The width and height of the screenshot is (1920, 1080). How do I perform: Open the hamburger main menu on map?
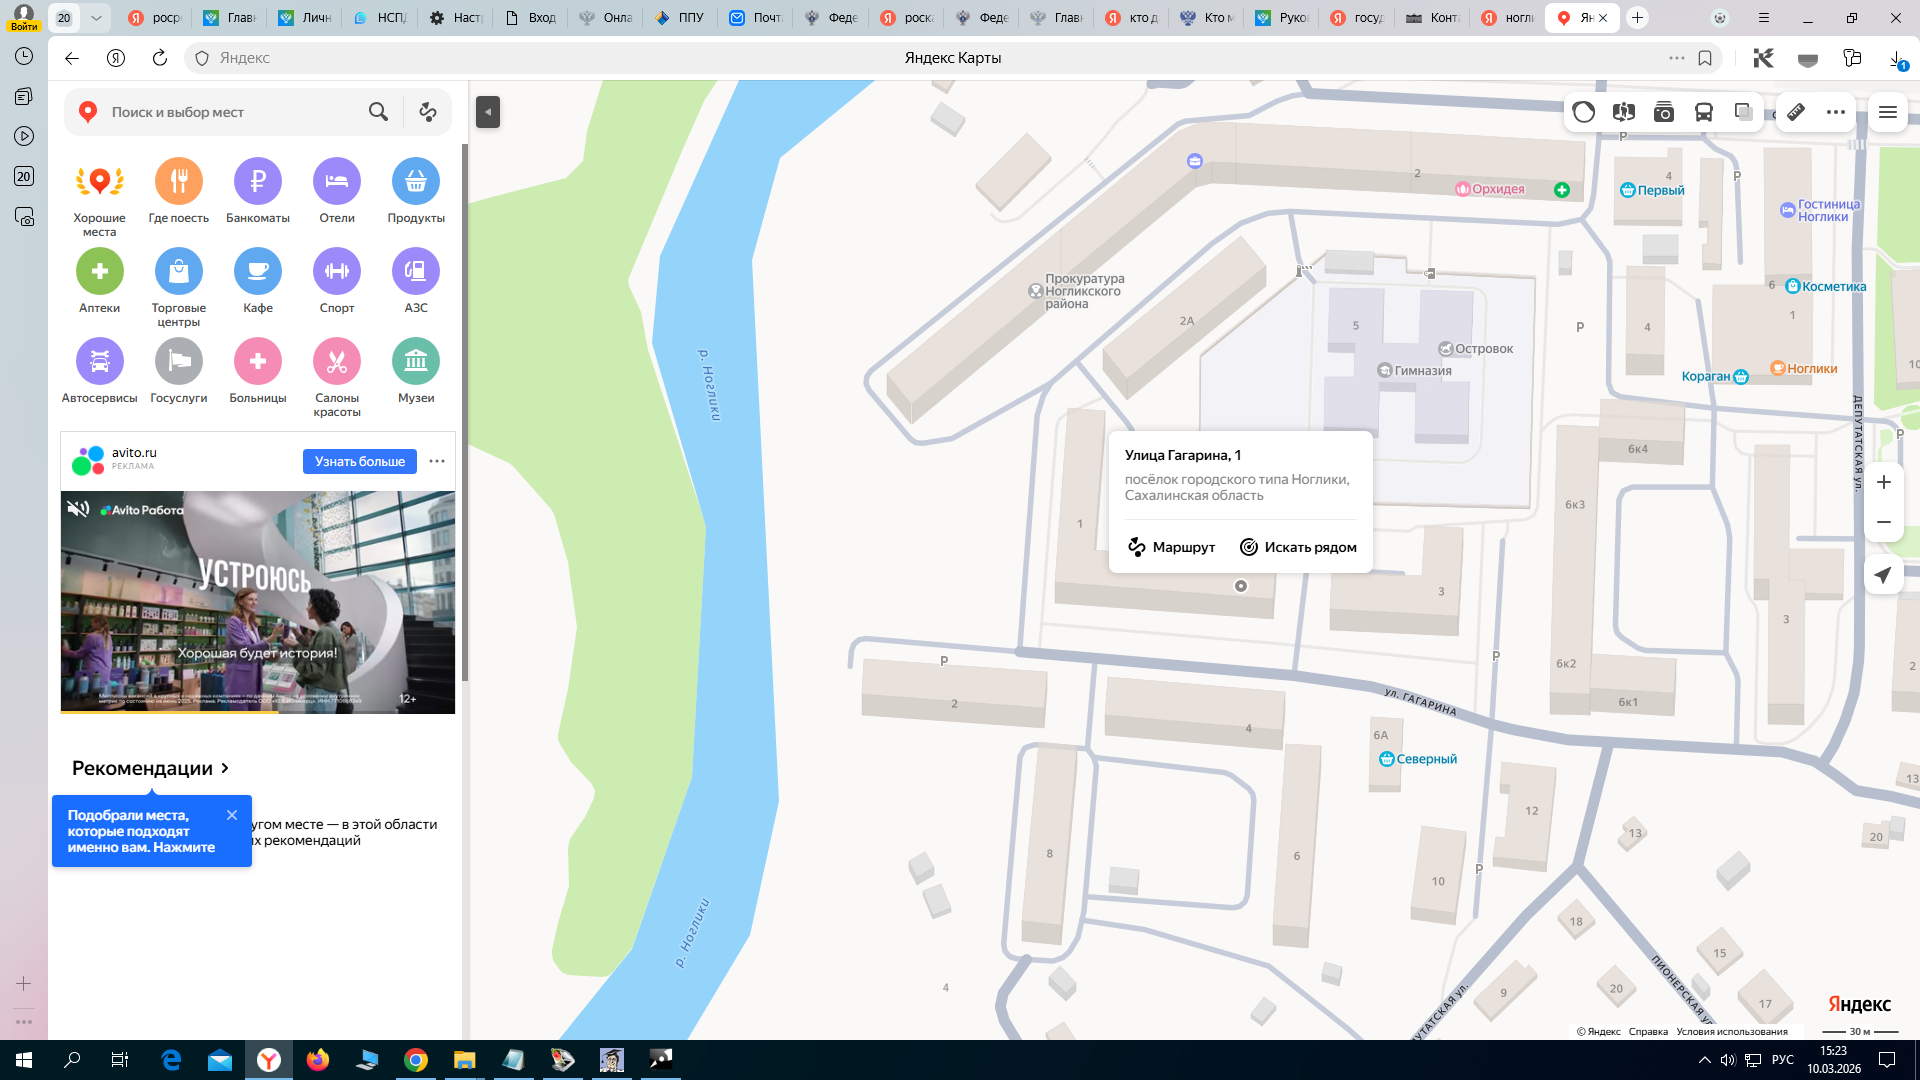(x=1888, y=112)
